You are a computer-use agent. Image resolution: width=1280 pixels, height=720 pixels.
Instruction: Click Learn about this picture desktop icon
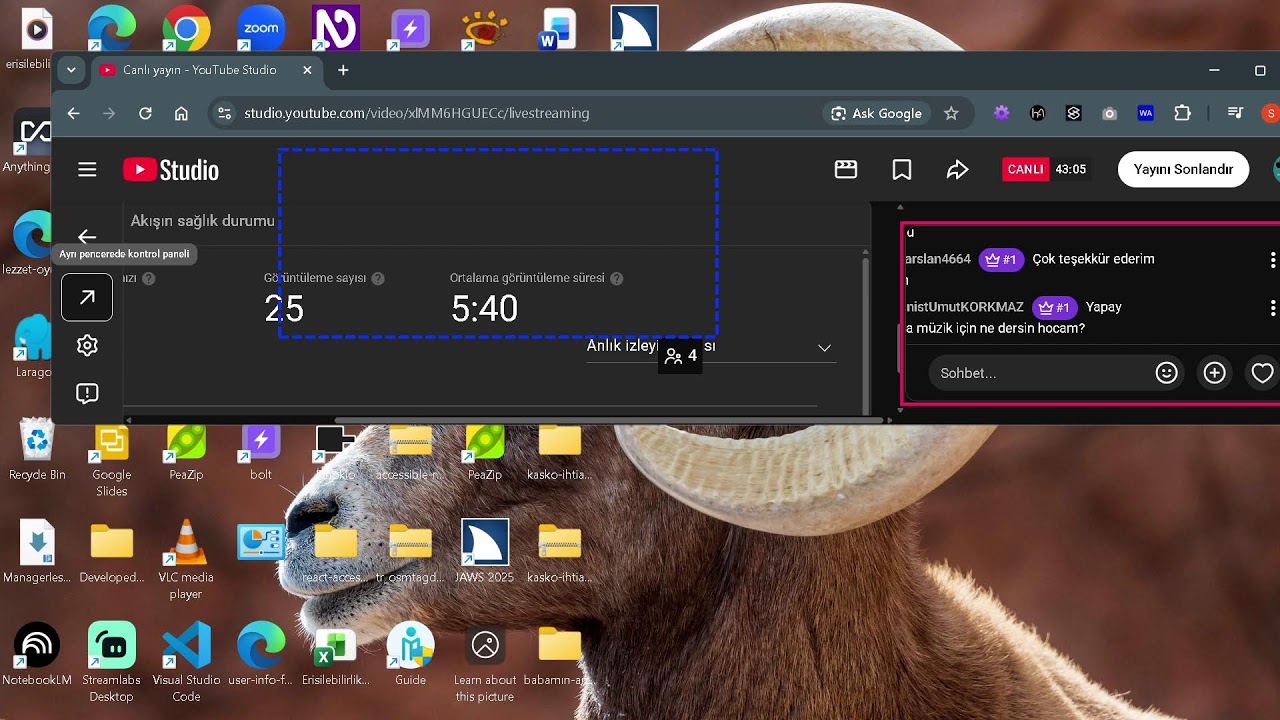[x=485, y=662]
